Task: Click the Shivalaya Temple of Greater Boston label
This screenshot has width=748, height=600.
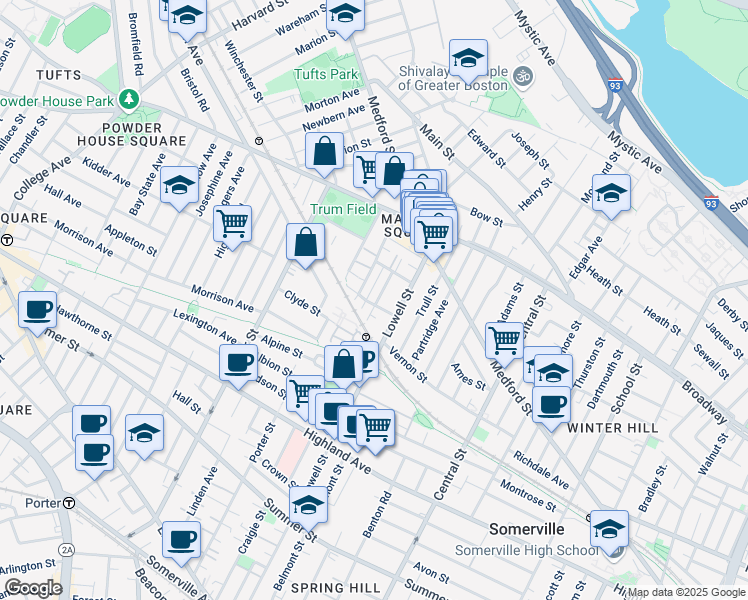Action: (453, 78)
